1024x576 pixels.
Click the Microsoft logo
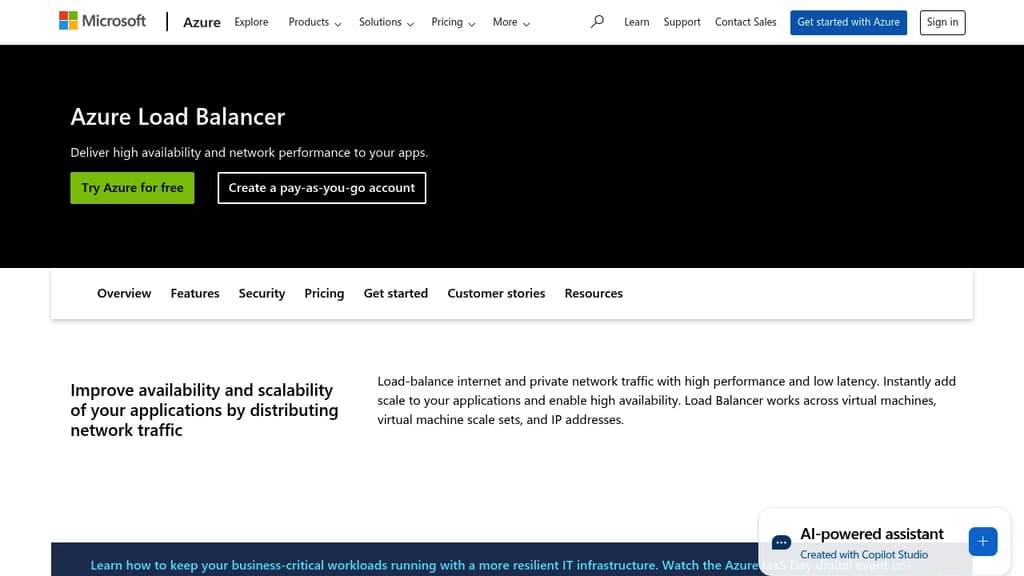click(103, 21)
